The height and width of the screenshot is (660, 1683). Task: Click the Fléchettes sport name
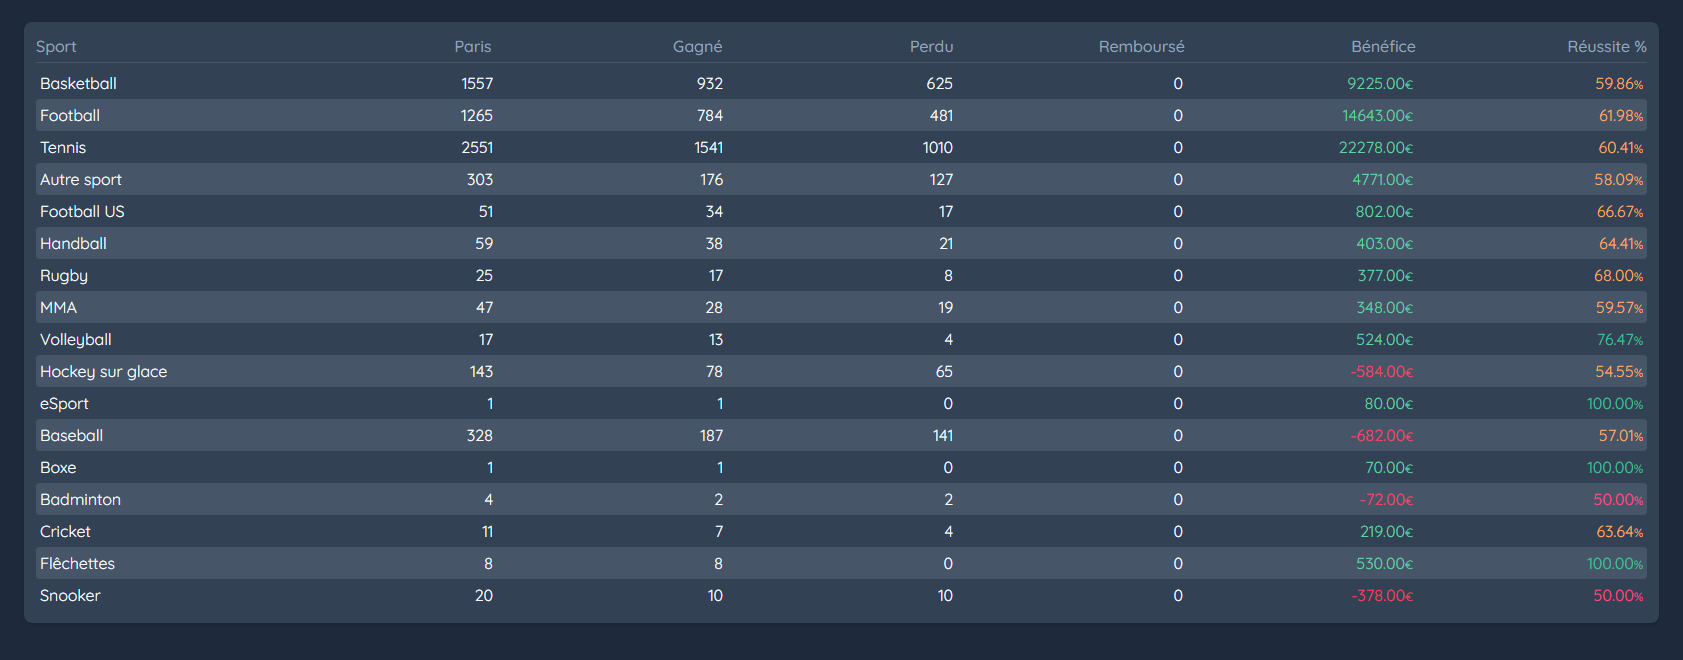coord(77,564)
